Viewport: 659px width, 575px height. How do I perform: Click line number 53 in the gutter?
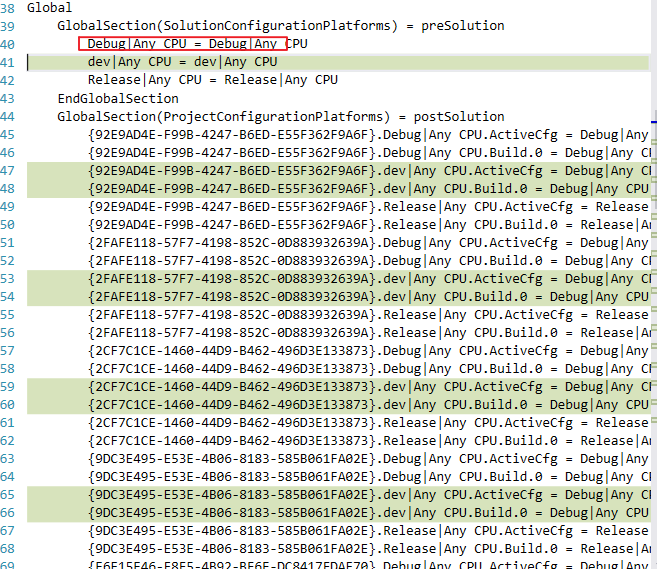click(x=7, y=279)
